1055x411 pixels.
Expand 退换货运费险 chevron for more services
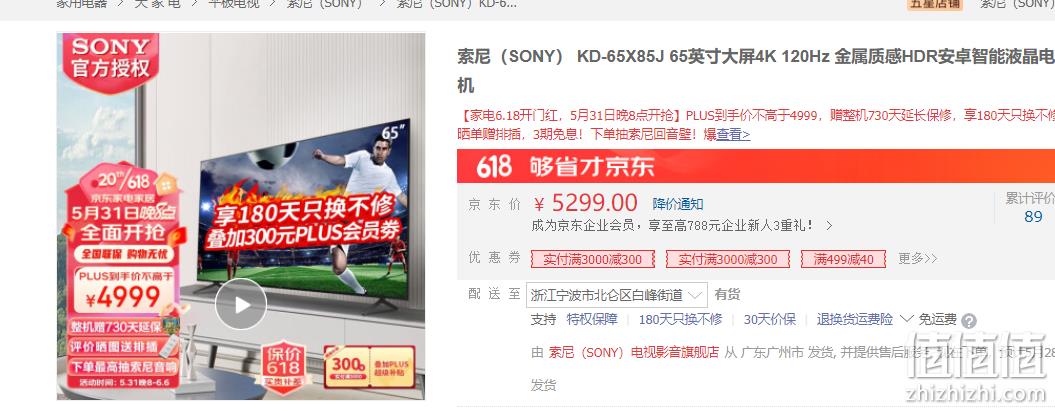[x=906, y=318]
